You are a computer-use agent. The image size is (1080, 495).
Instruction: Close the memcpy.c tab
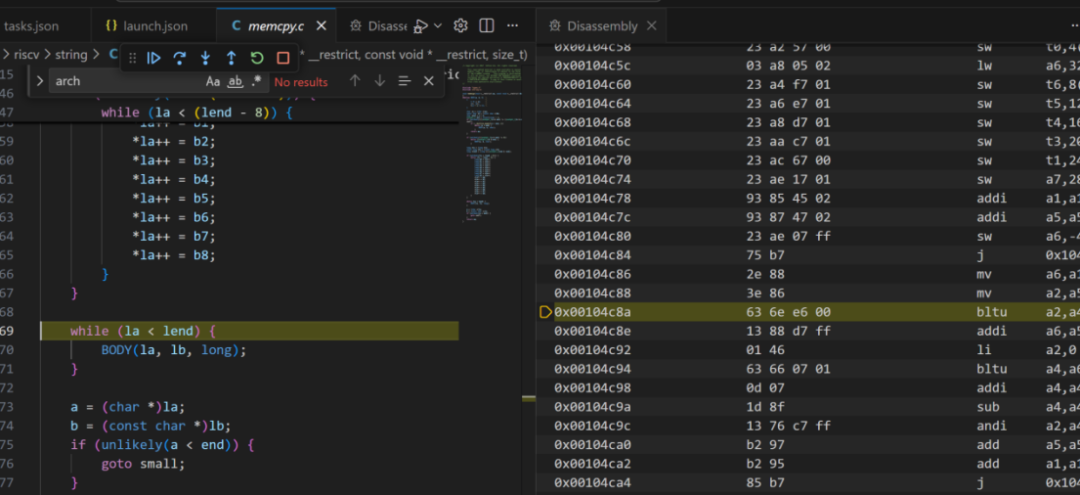point(321,26)
